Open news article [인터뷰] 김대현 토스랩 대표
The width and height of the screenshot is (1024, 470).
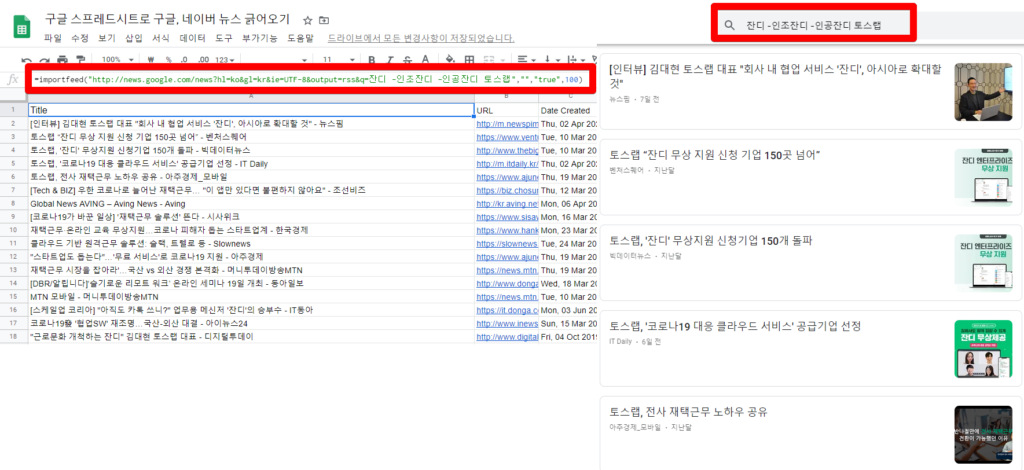click(x=775, y=76)
